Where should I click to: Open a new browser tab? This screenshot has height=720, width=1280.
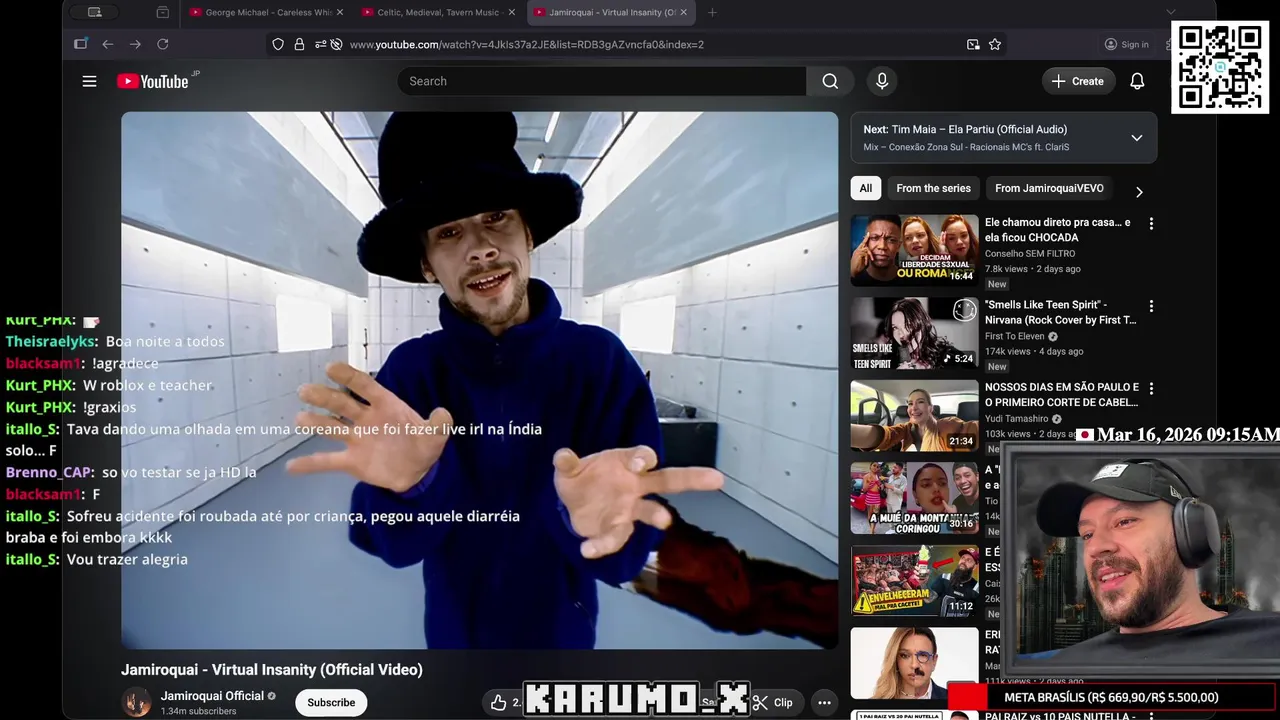[x=712, y=12]
